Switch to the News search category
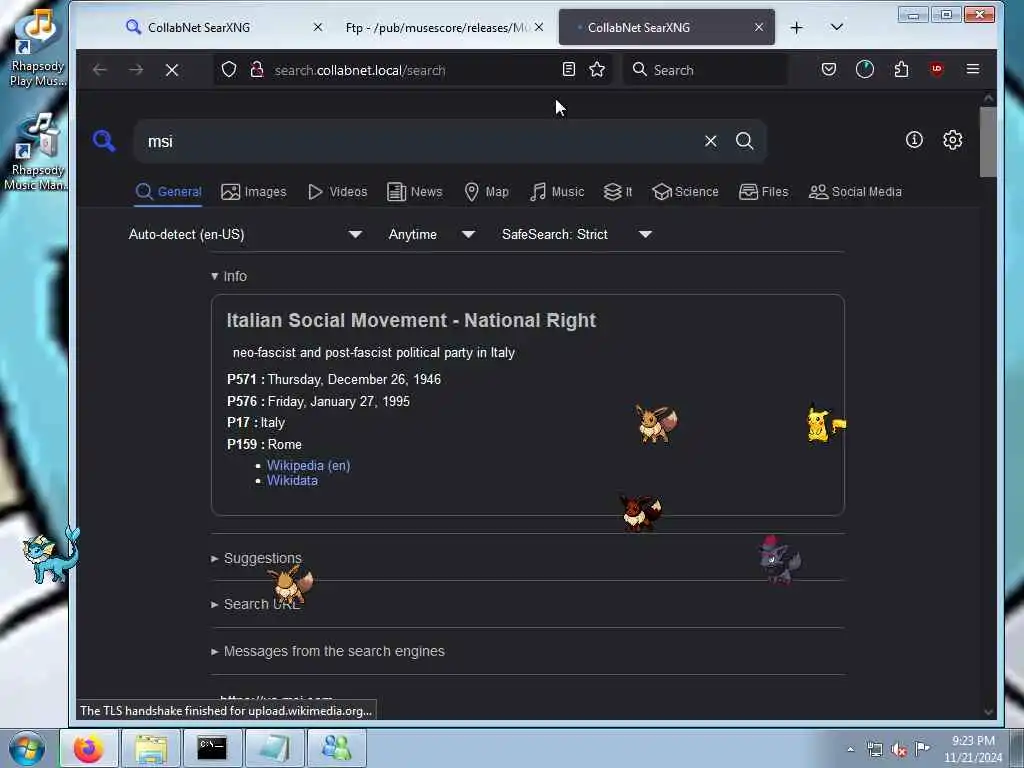This screenshot has height=768, width=1024. tap(415, 192)
